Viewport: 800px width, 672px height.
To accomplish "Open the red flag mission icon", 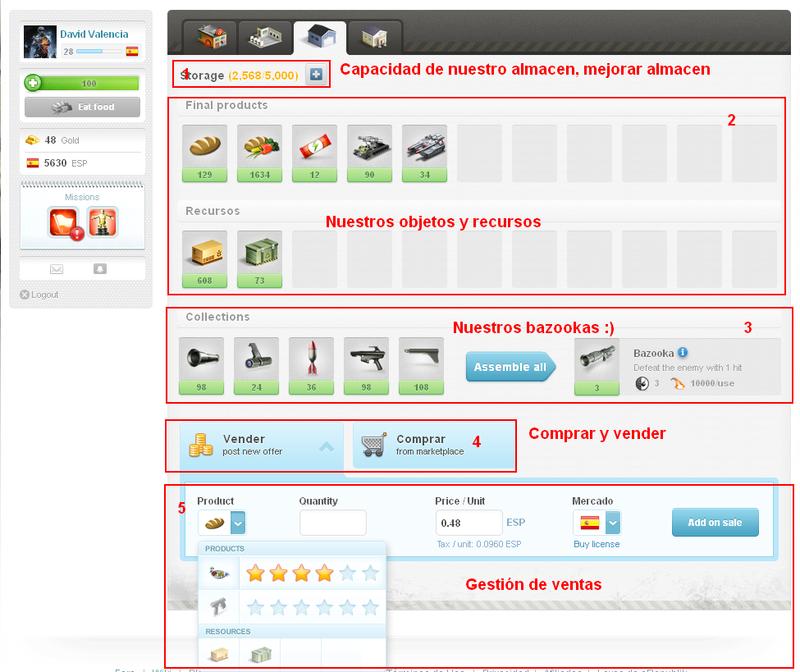I will (x=66, y=222).
